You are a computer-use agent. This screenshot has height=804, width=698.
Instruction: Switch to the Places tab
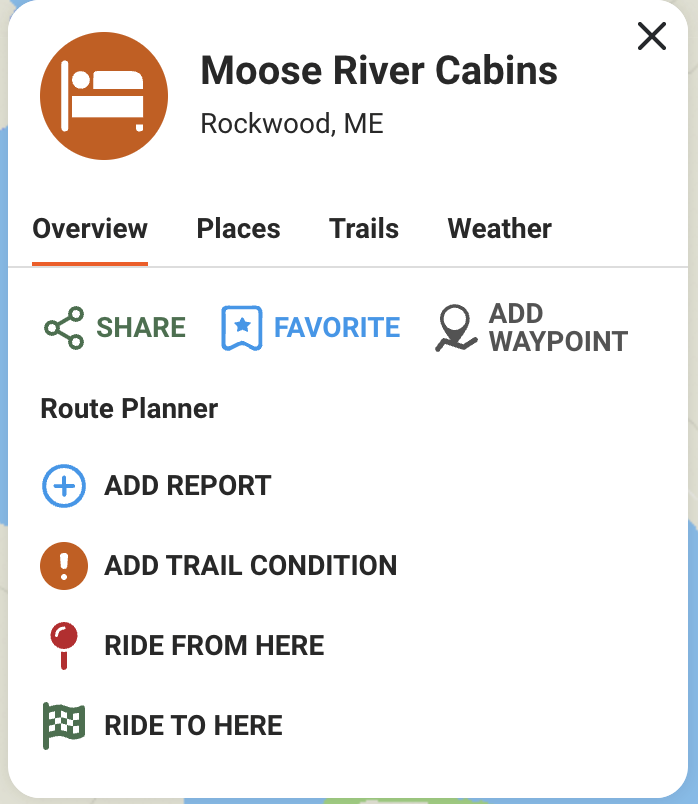238,229
